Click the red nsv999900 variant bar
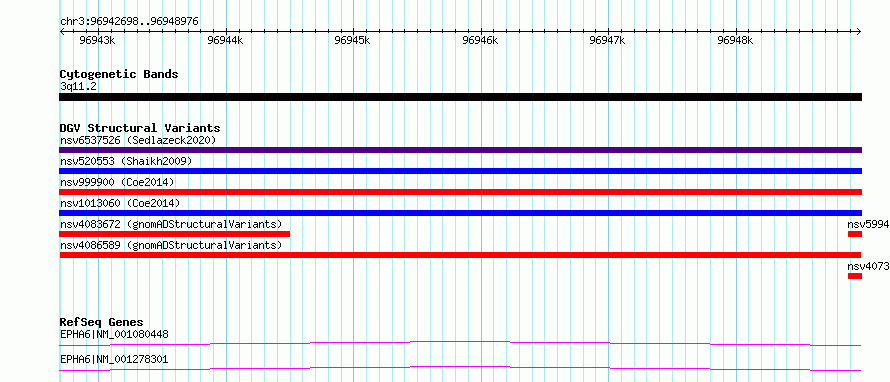890x382 pixels. click(x=460, y=192)
